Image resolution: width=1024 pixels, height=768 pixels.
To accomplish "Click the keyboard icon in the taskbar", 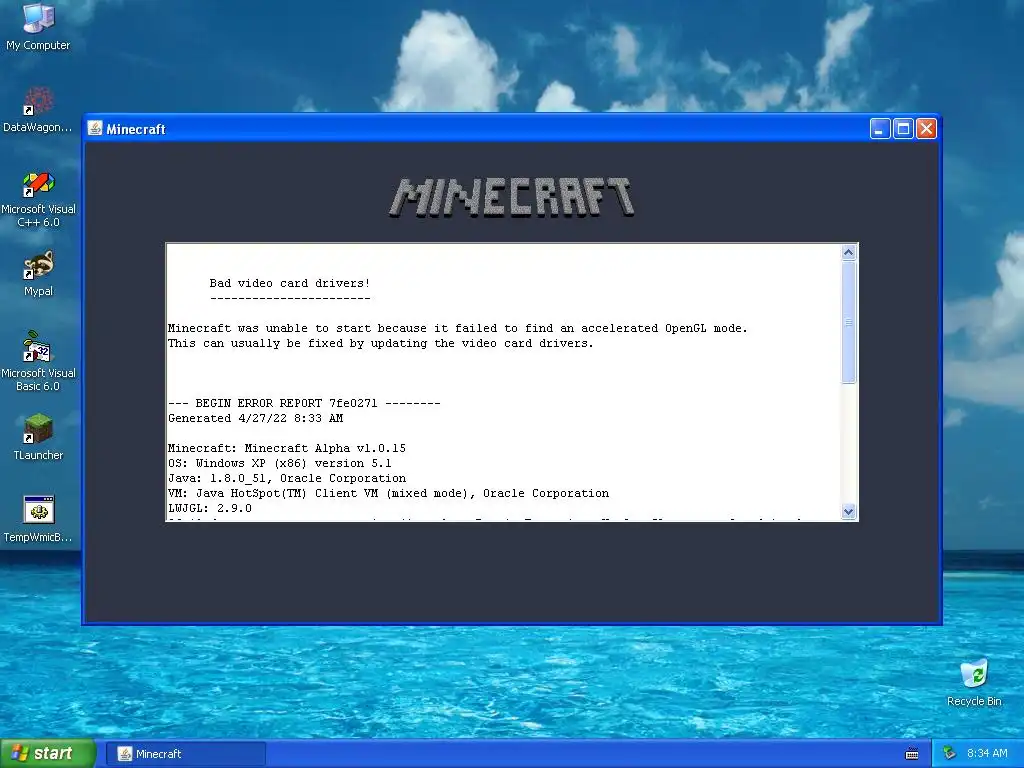I will pos(912,754).
